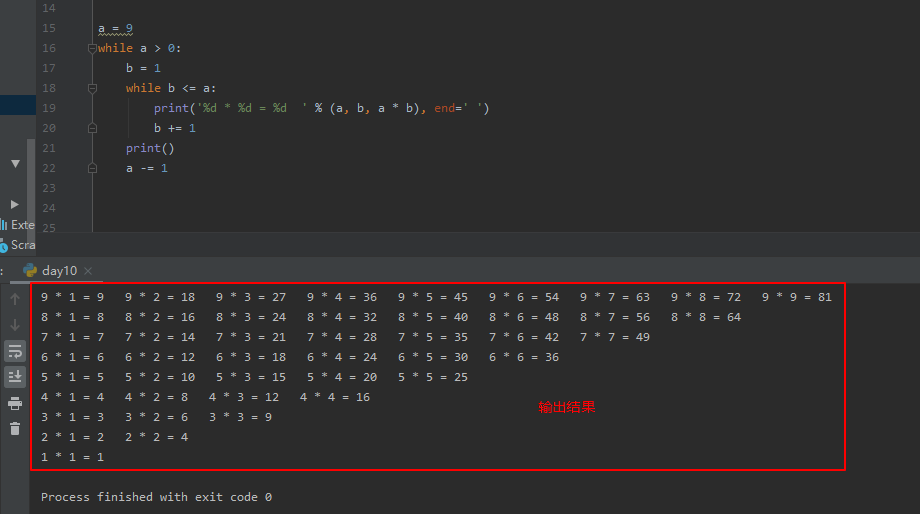Close the day10 run tab
The height and width of the screenshot is (514, 920).
click(x=88, y=270)
